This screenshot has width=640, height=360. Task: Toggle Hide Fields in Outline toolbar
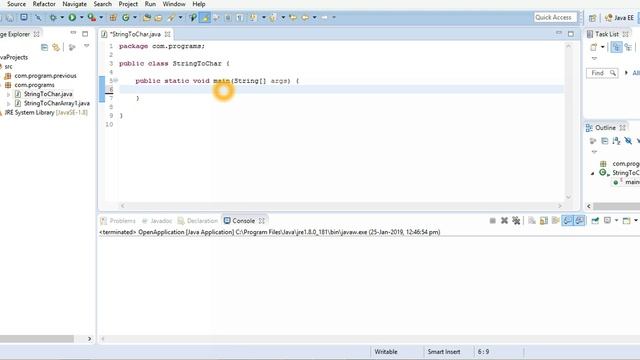[628, 141]
